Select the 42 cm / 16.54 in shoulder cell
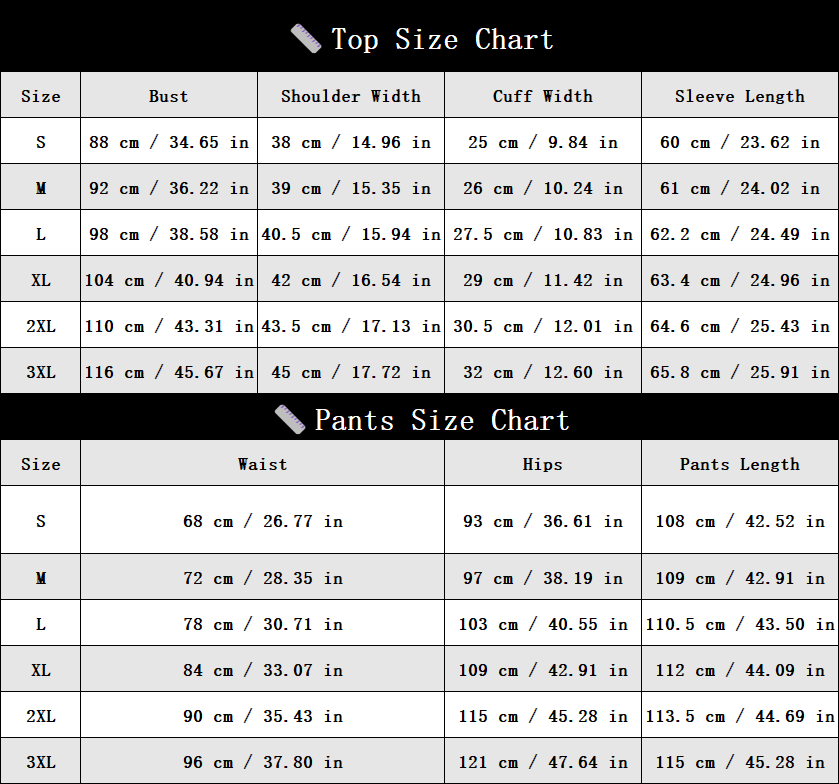 pos(351,280)
